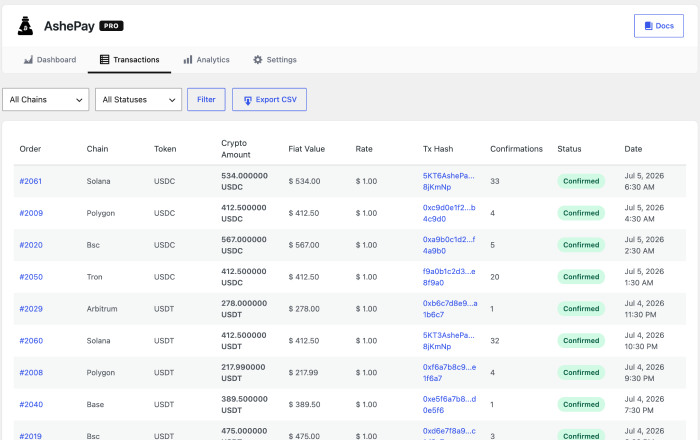Open order #2019
700x440 pixels.
point(31,436)
